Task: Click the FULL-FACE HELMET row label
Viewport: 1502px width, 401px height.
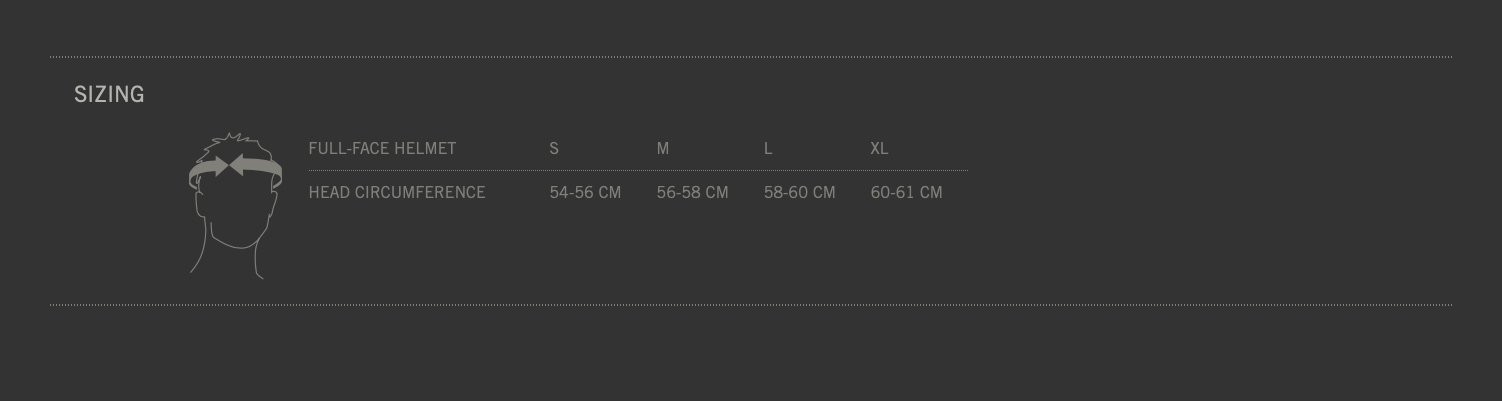Action: [382, 148]
